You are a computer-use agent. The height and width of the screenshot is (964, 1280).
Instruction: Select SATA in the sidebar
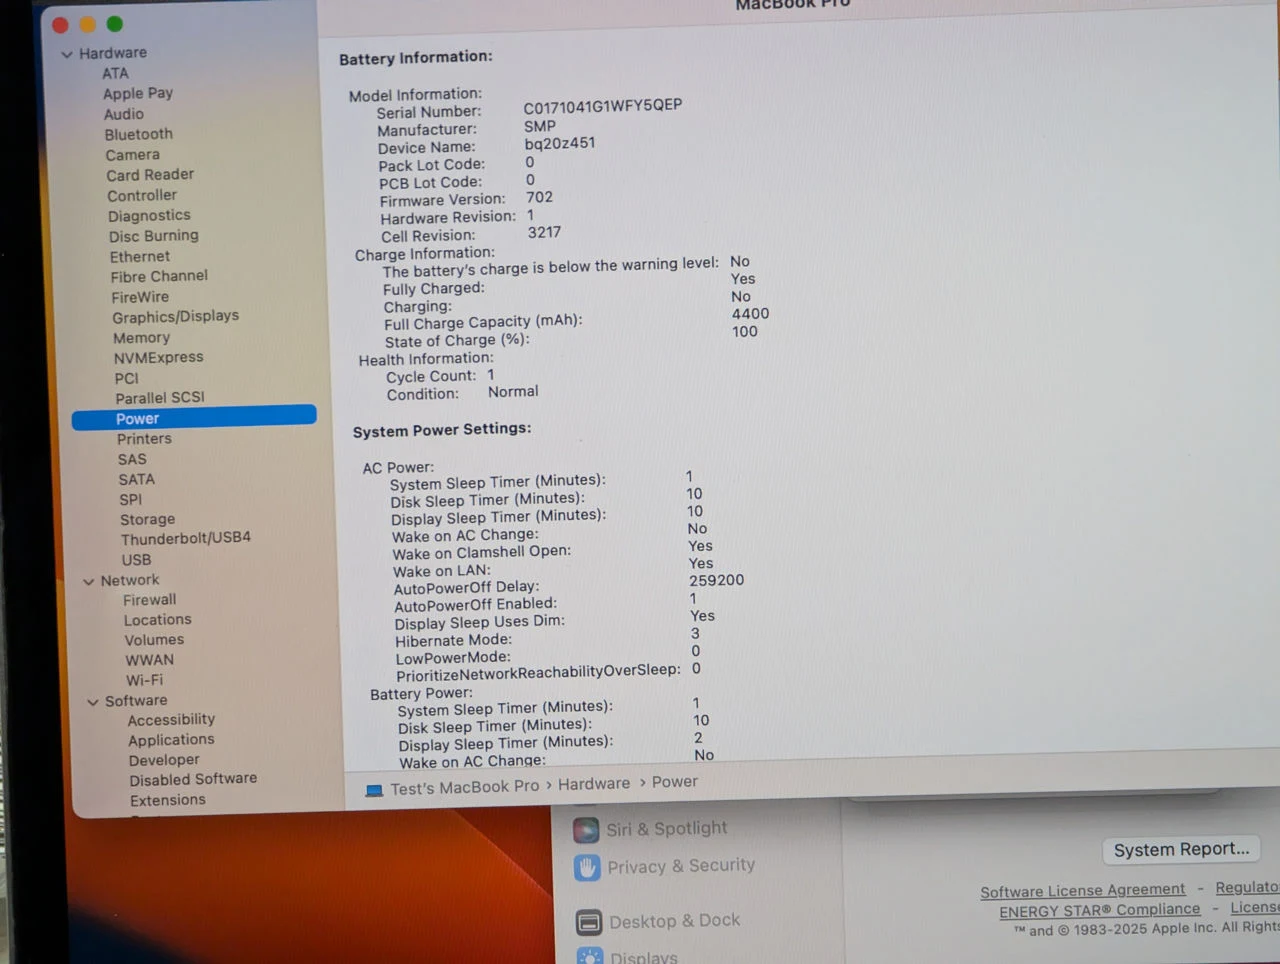[136, 479]
